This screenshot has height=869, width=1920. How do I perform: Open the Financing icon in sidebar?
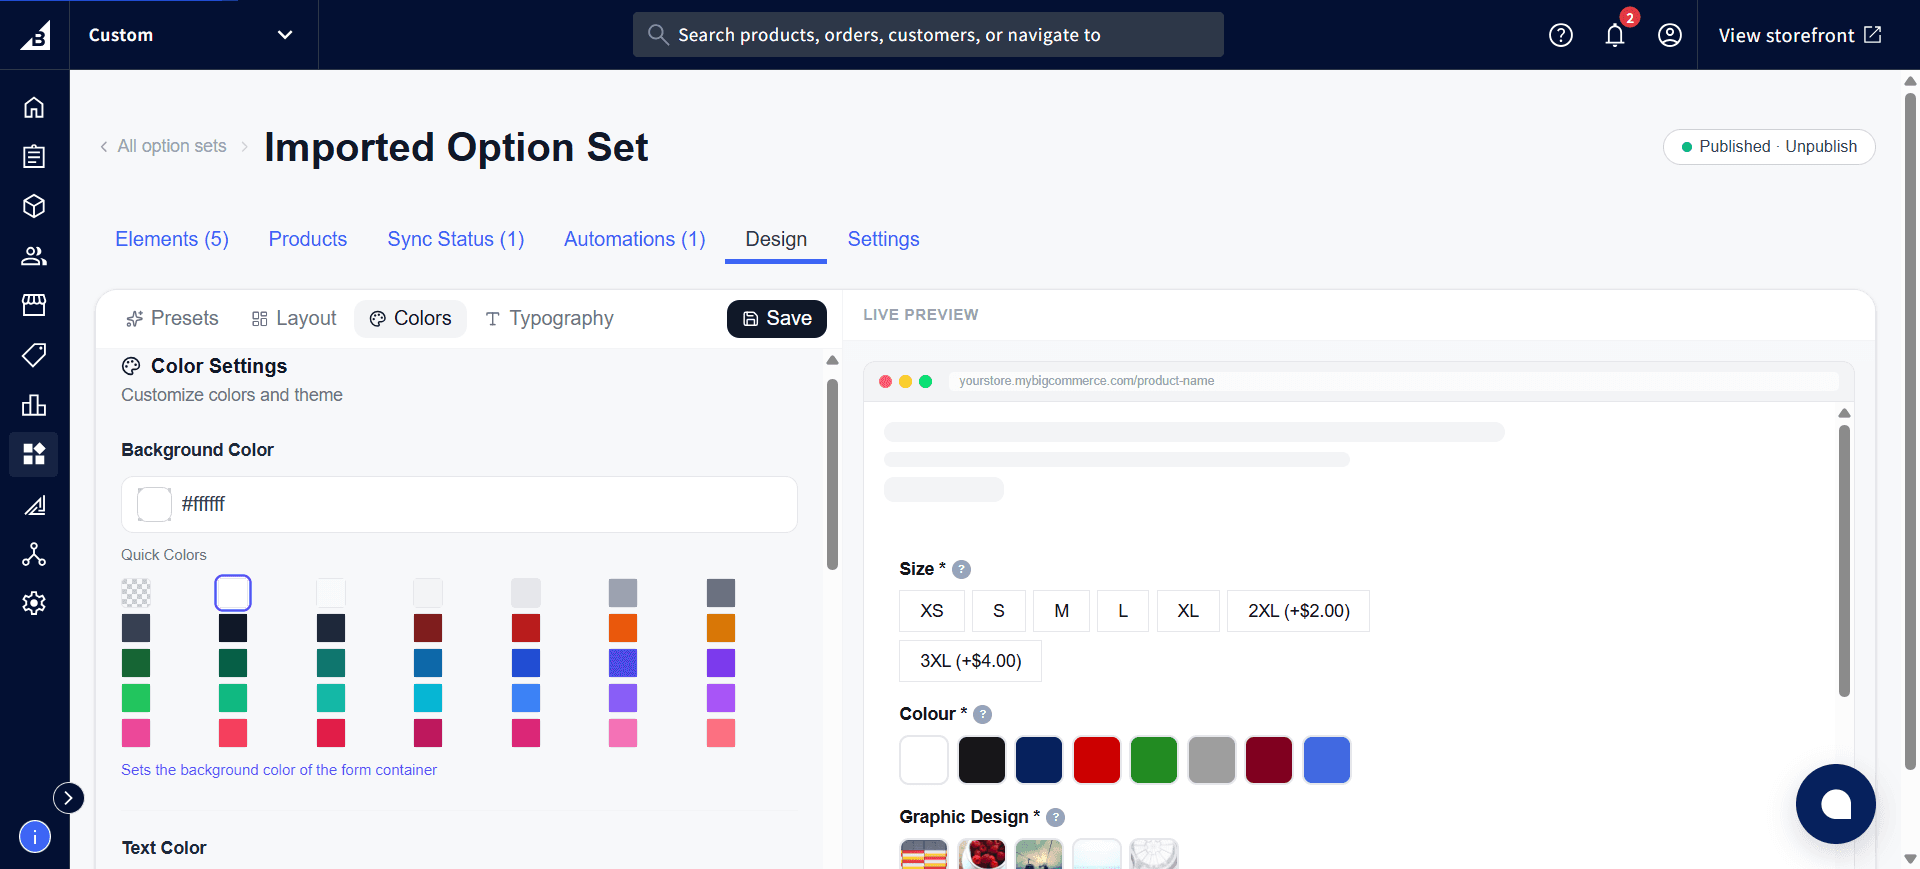tap(34, 505)
